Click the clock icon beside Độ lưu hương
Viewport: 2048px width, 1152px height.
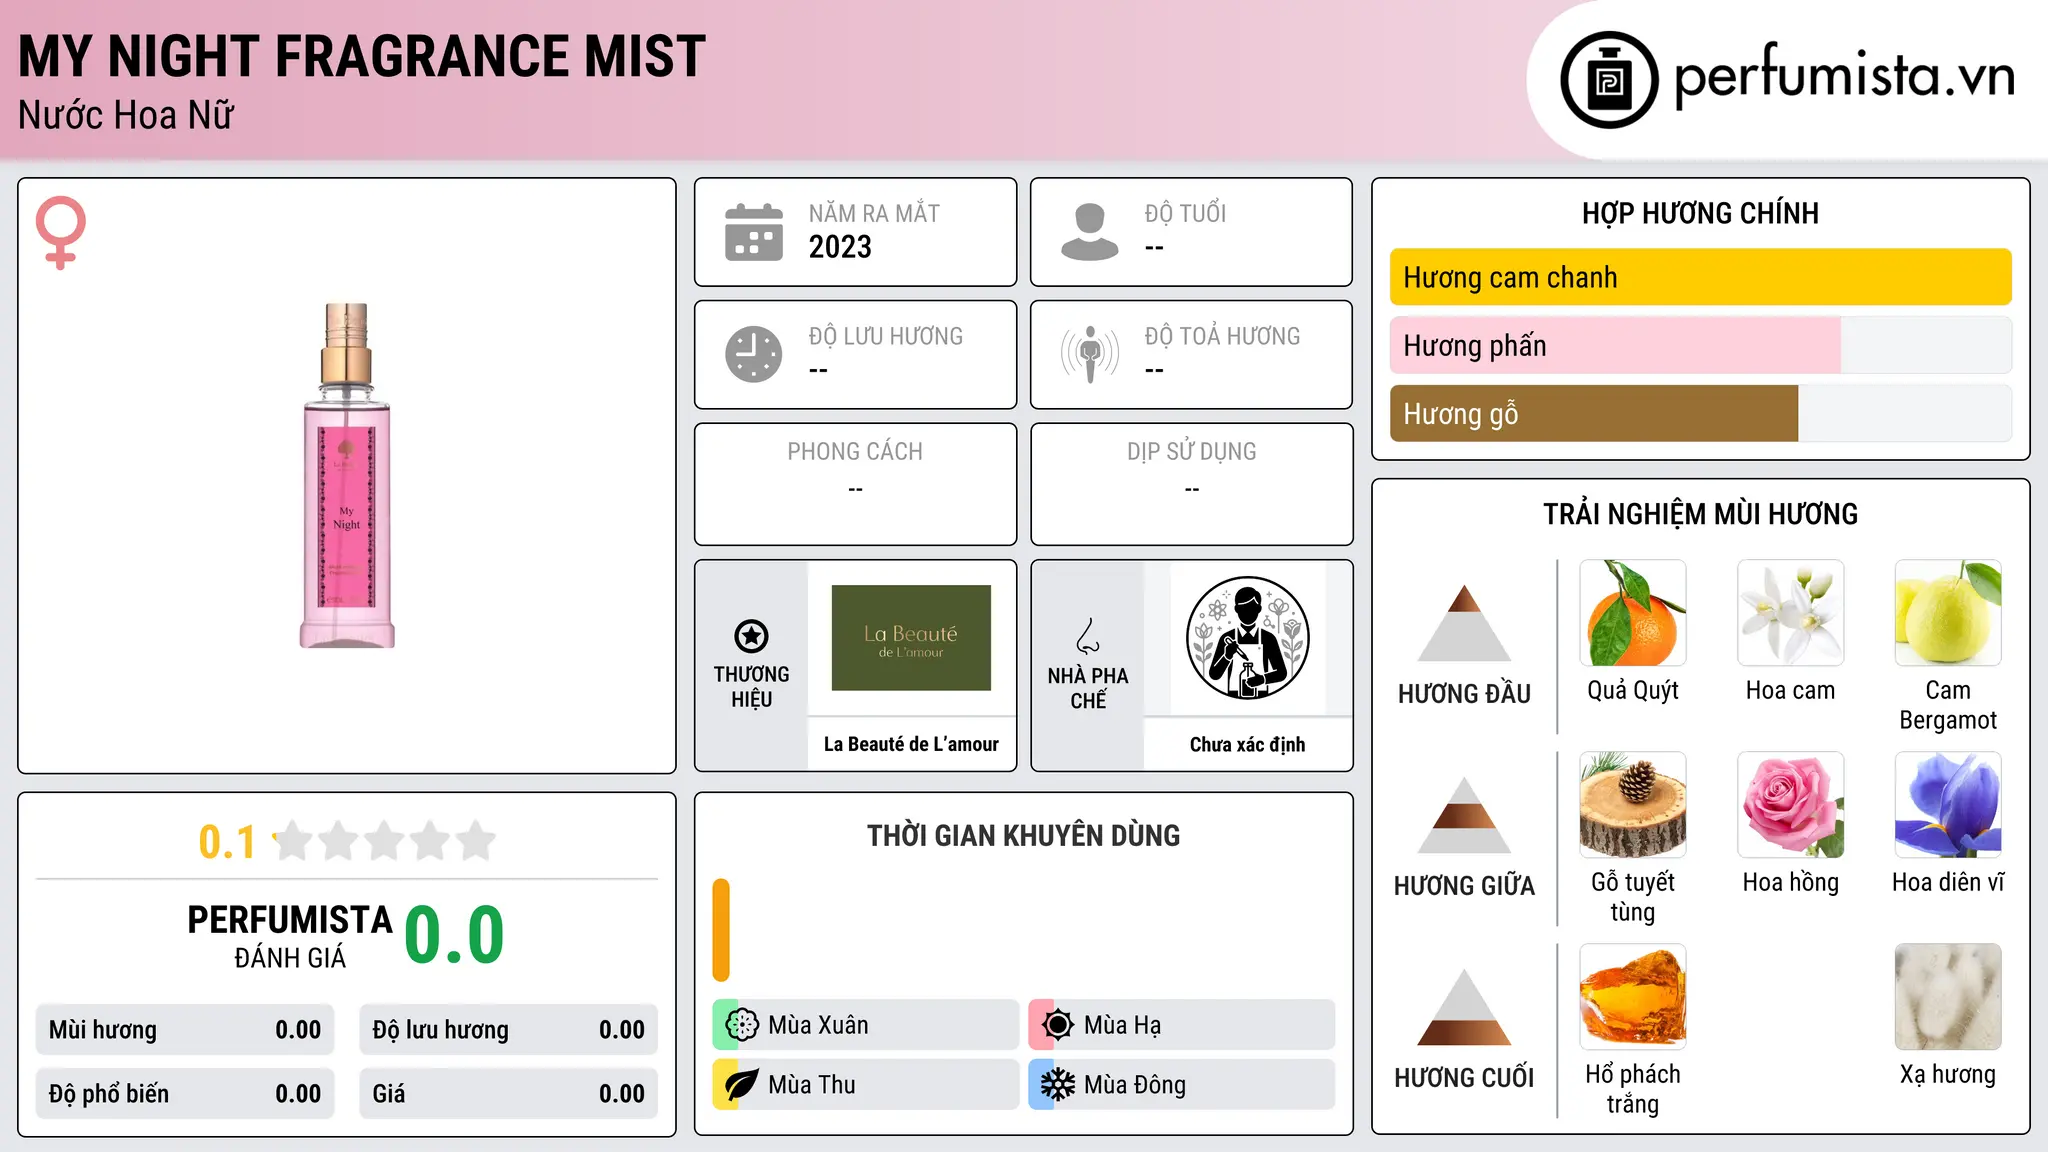(x=754, y=354)
